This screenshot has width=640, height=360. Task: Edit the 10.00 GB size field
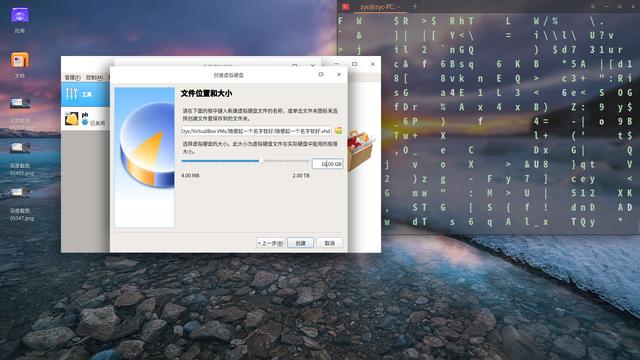tap(327, 164)
